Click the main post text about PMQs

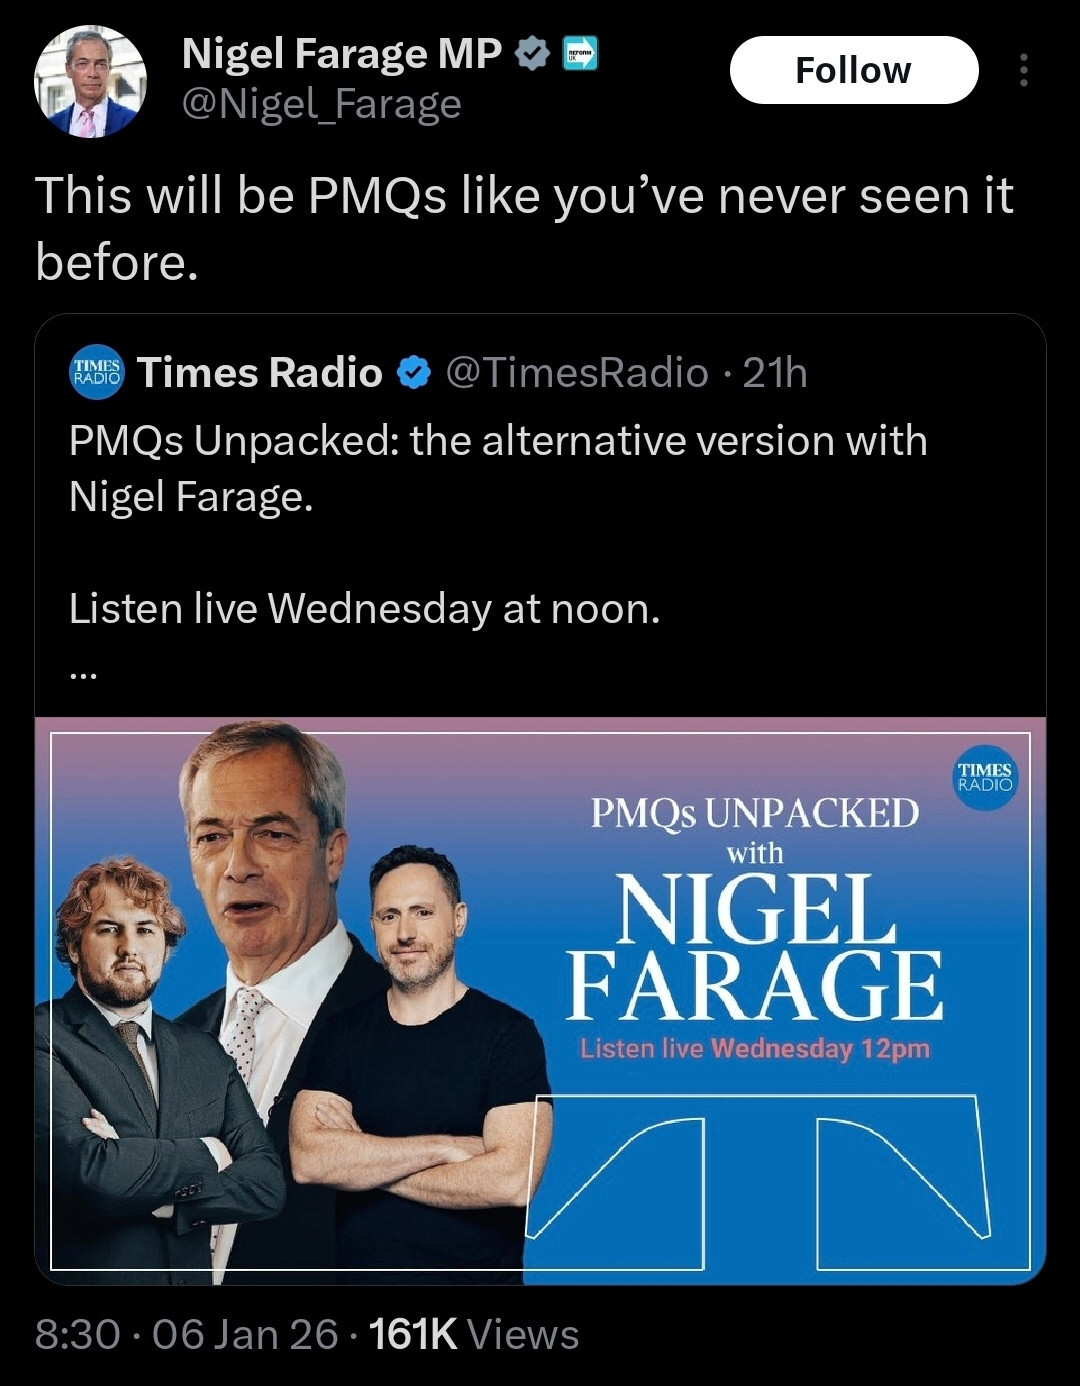coord(524,228)
